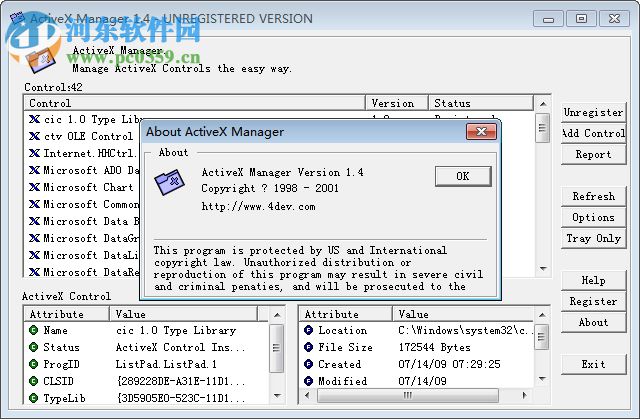Click the right file panel scroll down arrow
Screen dimensions: 640x419
[542, 379]
